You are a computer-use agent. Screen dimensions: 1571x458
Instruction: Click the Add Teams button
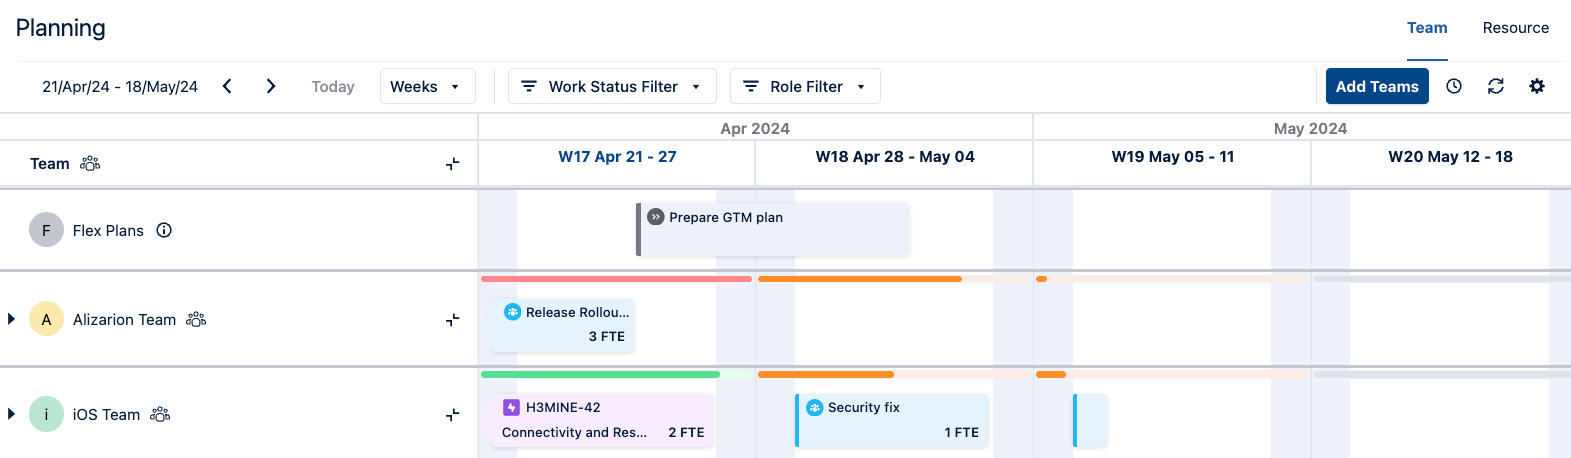pos(1377,86)
